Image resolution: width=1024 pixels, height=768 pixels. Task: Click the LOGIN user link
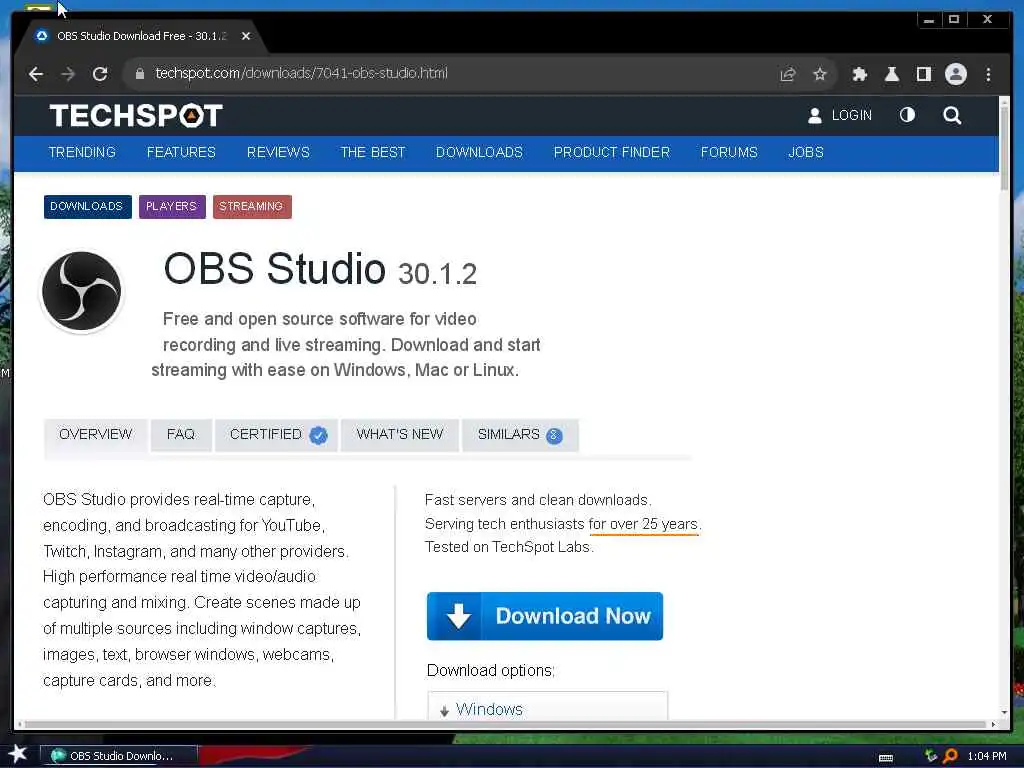[840, 116]
